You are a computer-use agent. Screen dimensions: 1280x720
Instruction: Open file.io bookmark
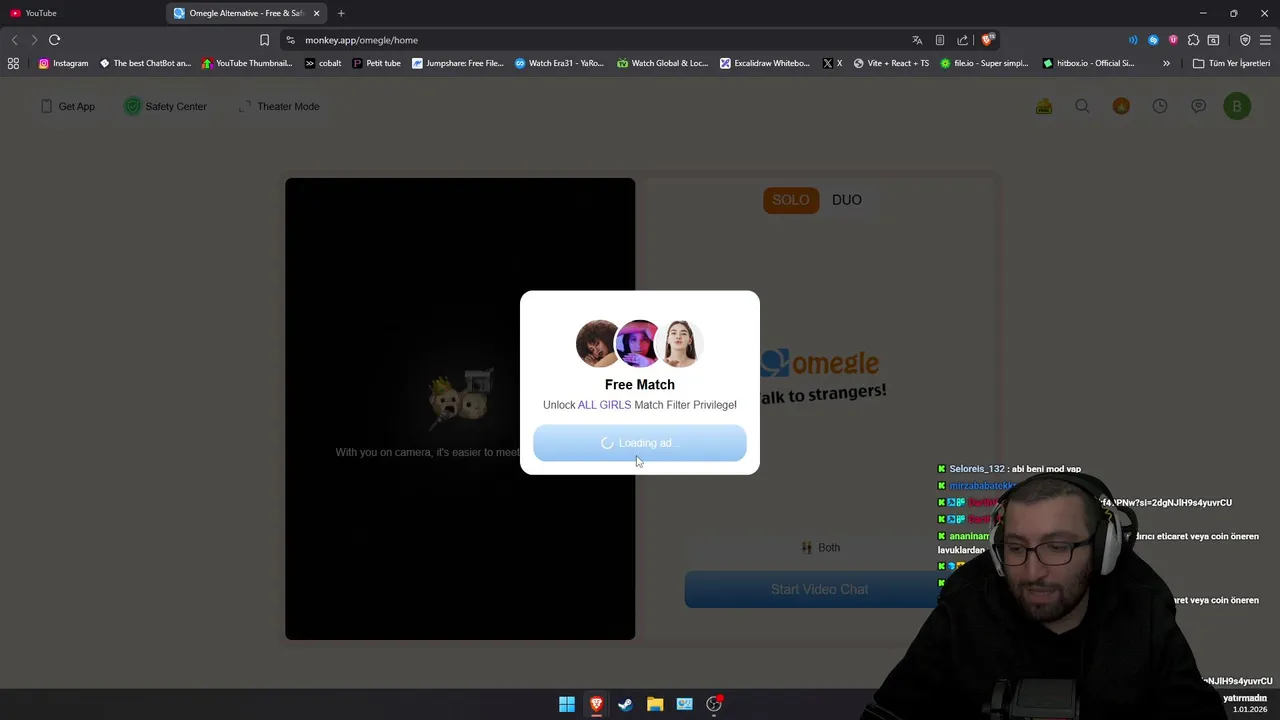tap(985, 63)
